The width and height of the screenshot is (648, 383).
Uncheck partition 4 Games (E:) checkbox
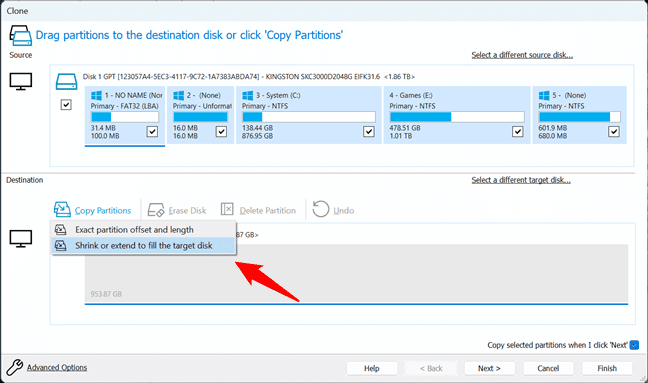517,131
